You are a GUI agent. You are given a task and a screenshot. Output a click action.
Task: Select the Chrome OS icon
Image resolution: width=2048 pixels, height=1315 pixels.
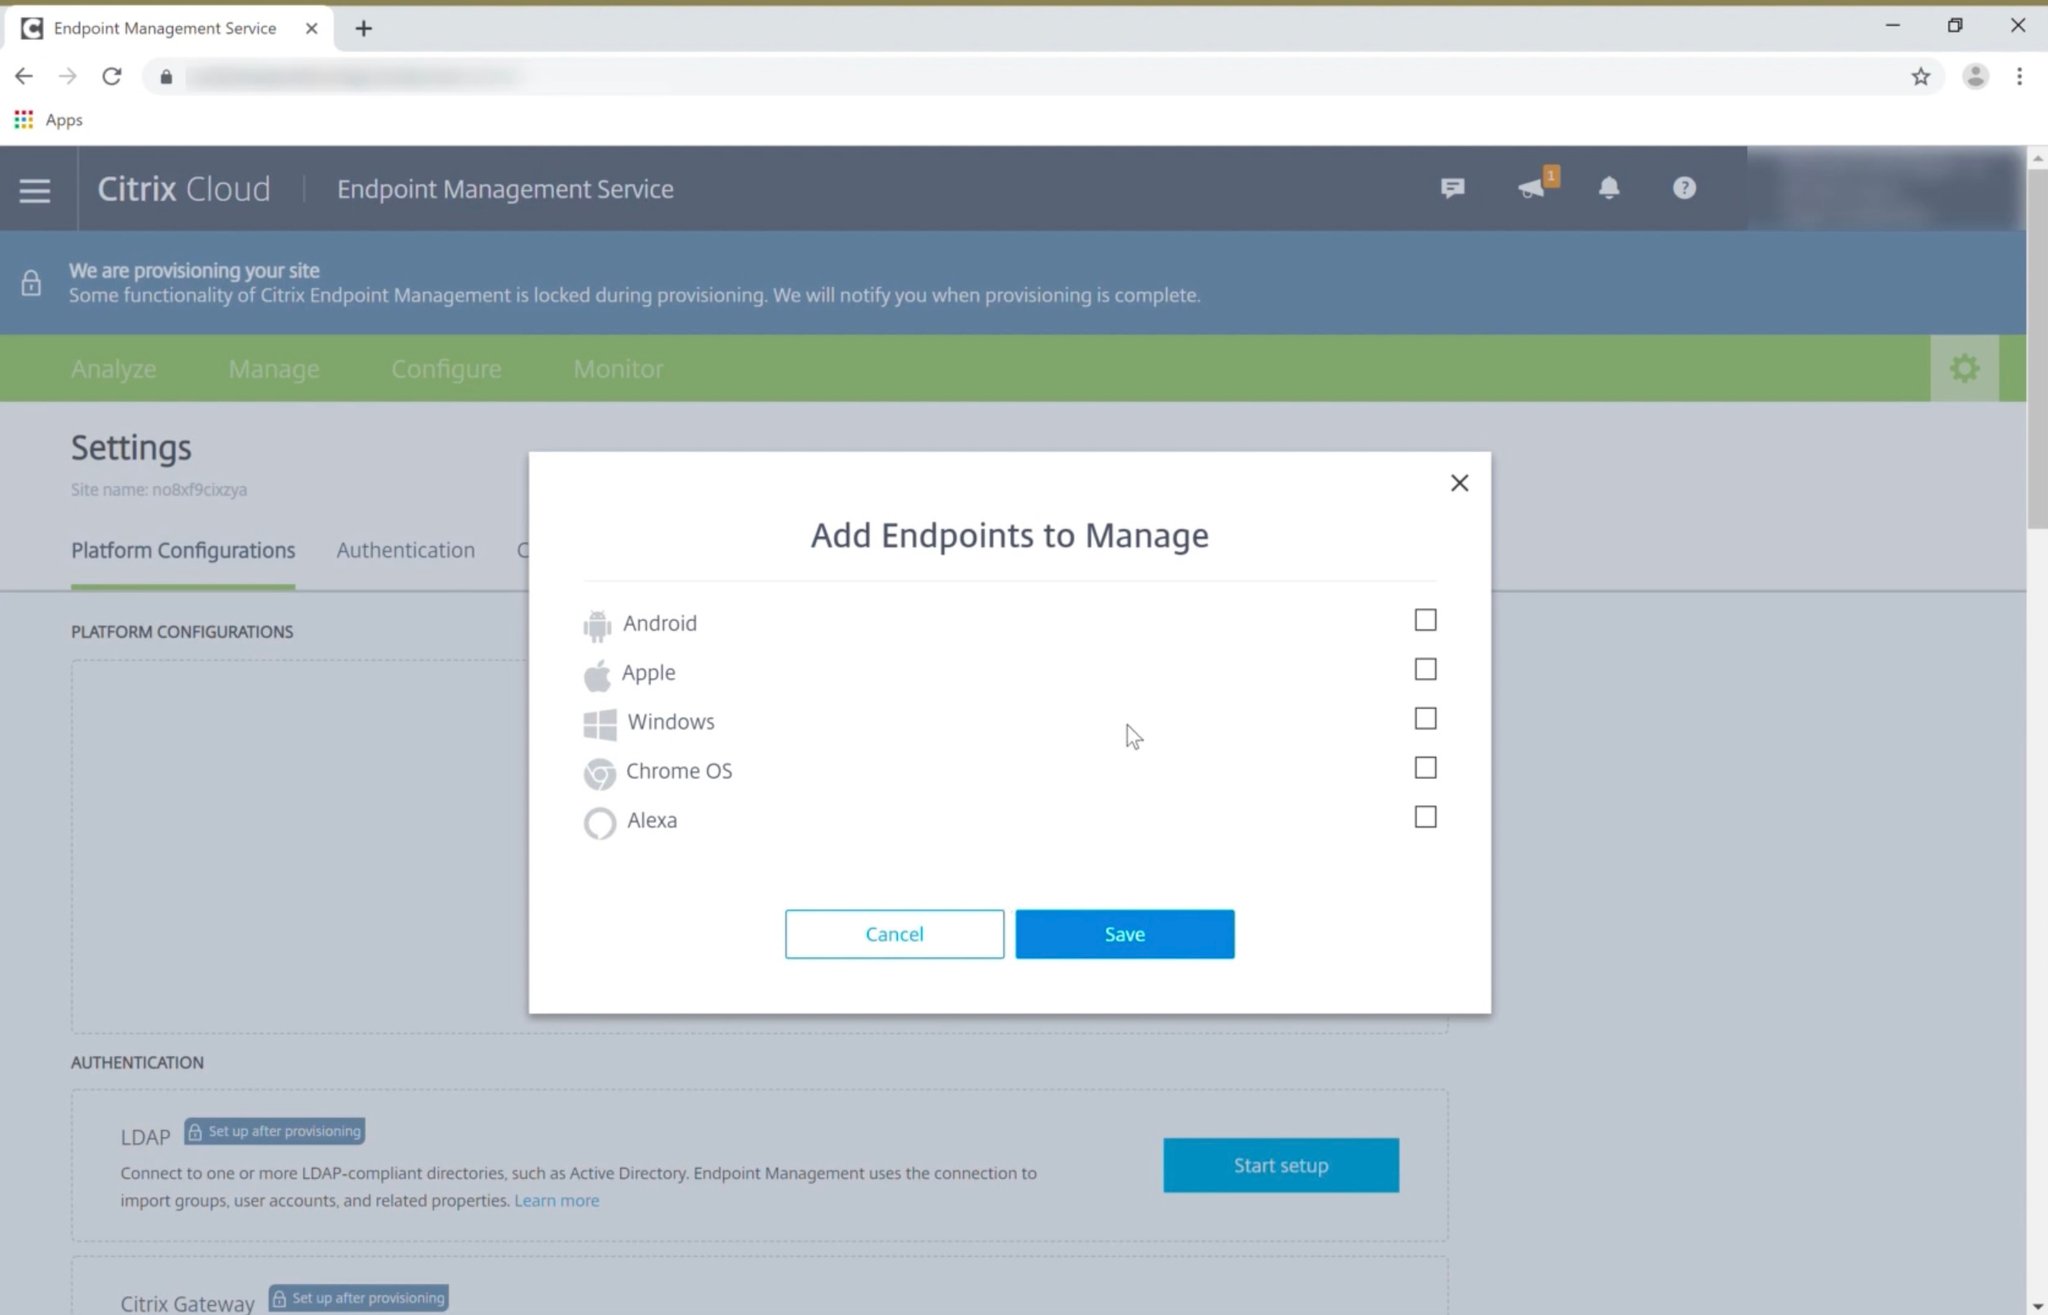tap(599, 773)
